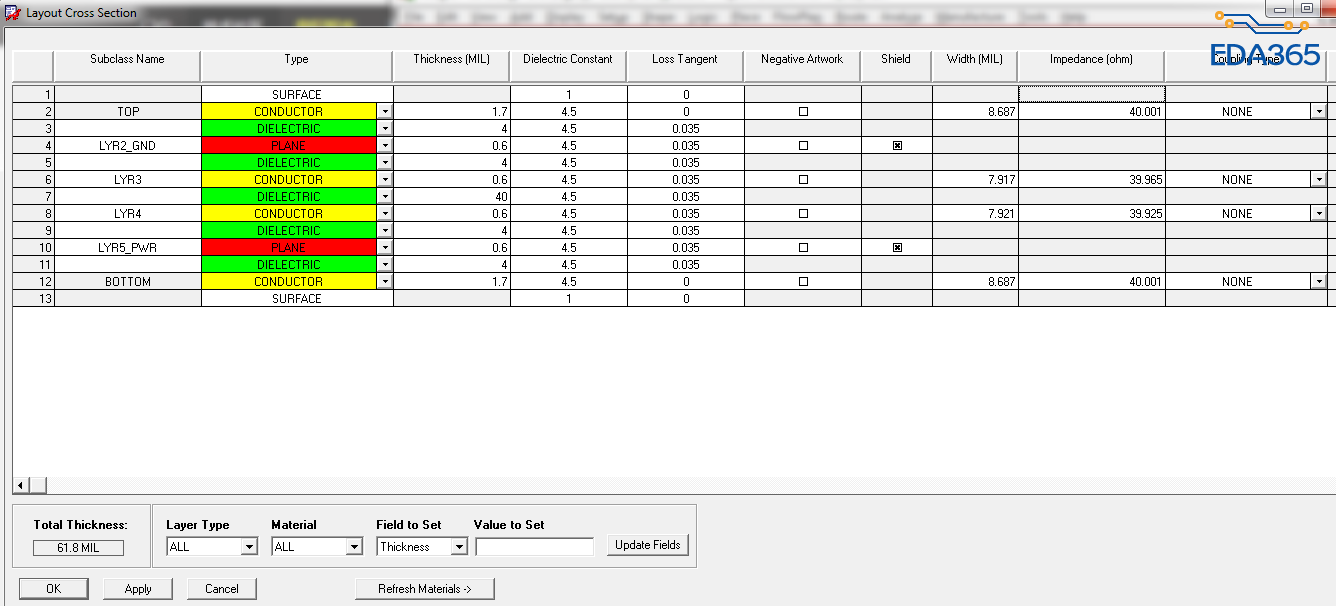Toggle Negative Artwork for LYR3 layer
The height and width of the screenshot is (606, 1336).
[x=803, y=180]
